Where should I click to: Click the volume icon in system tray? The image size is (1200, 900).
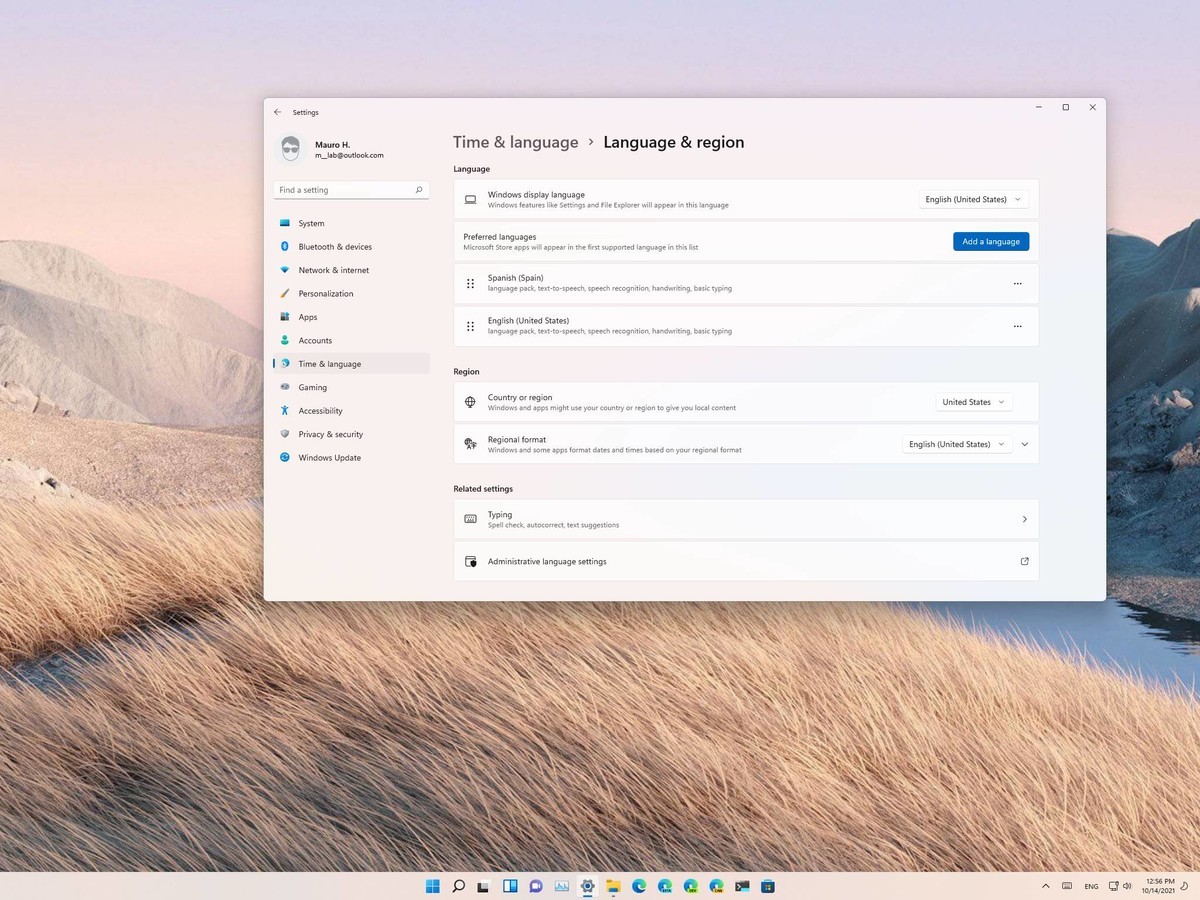tap(1127, 886)
